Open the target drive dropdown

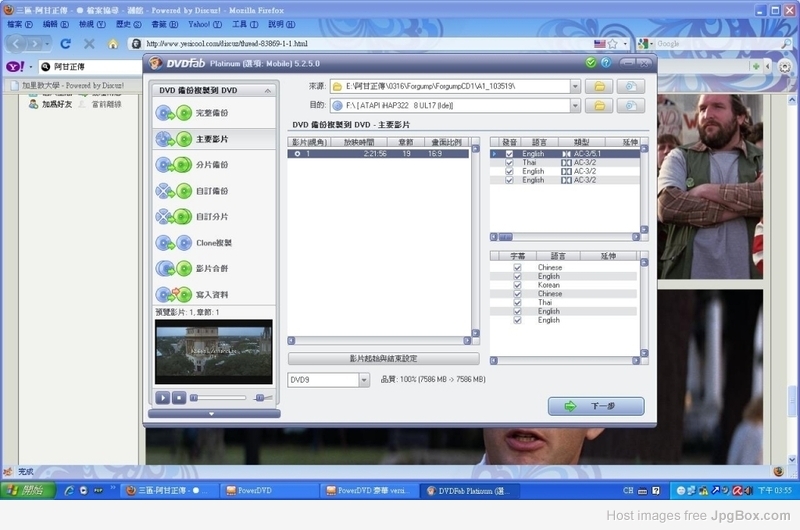tap(575, 105)
